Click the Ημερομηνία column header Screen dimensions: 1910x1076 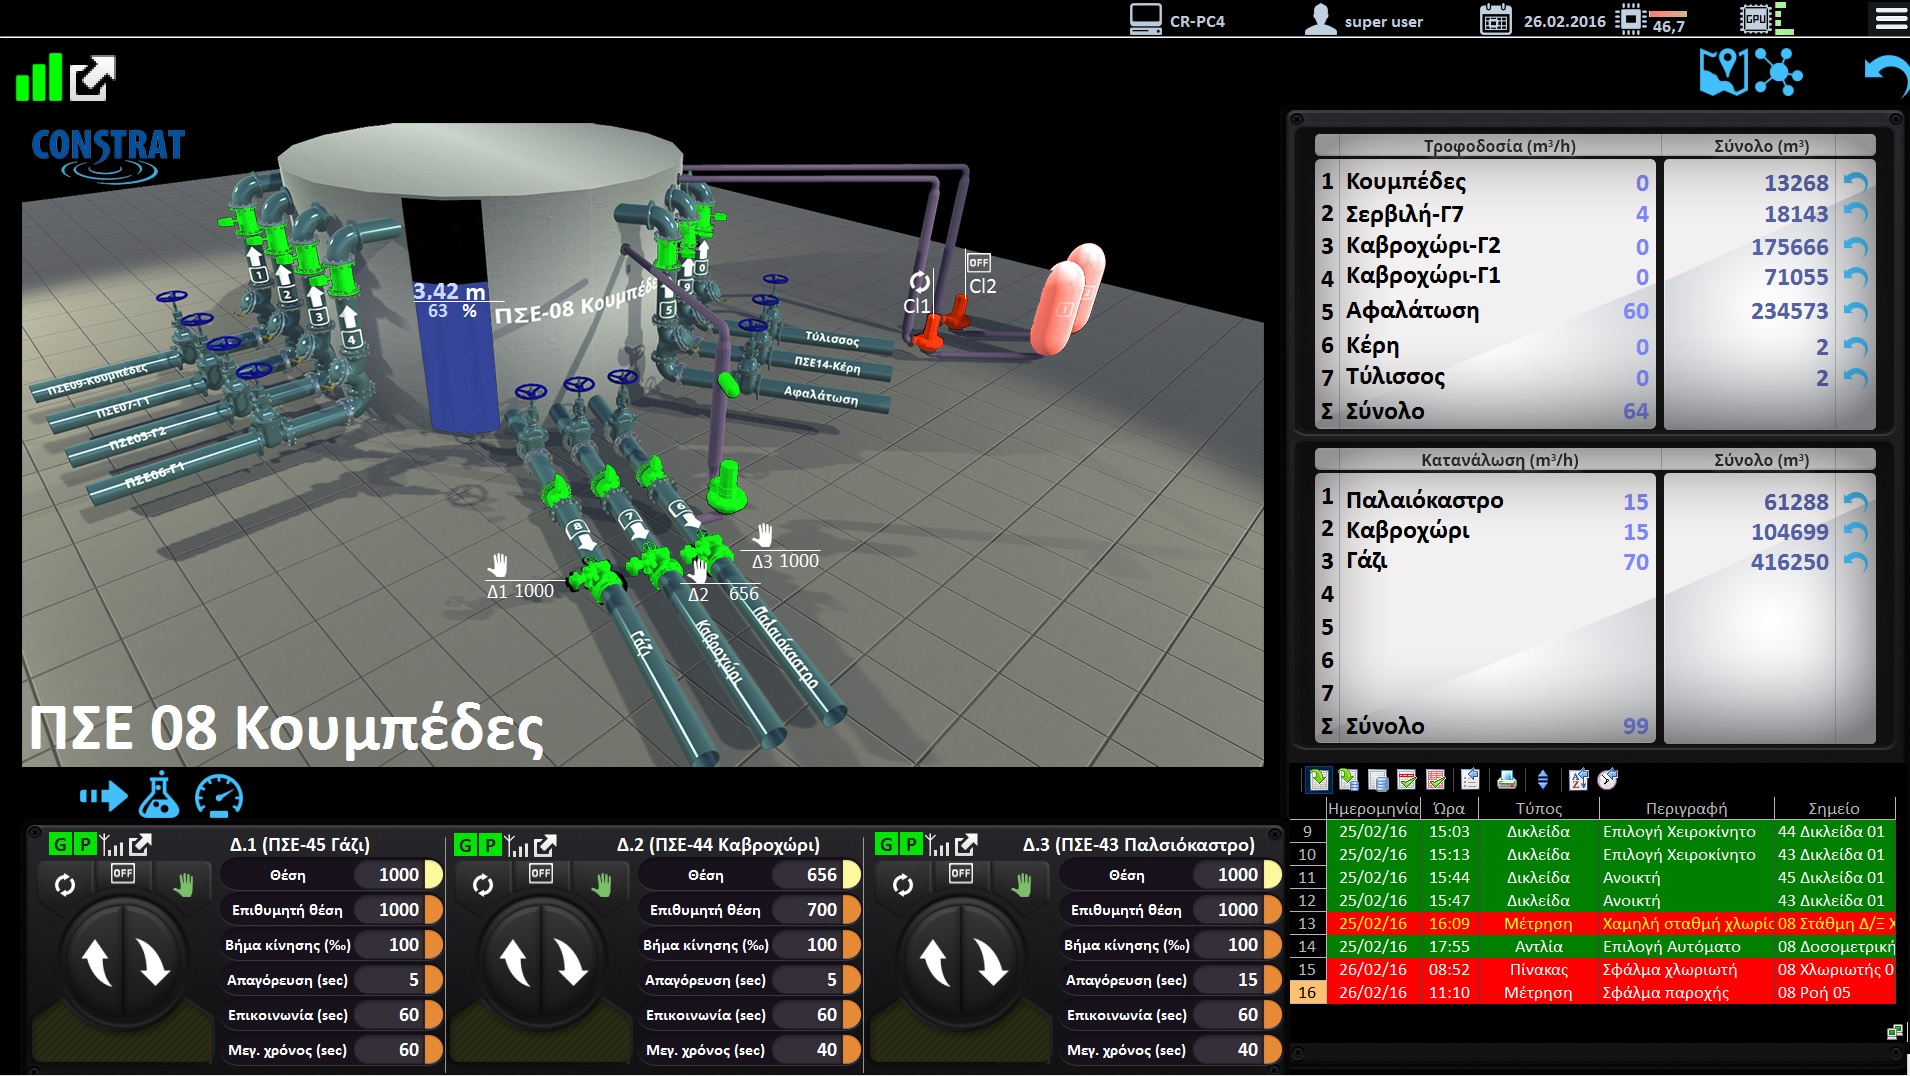point(1372,808)
